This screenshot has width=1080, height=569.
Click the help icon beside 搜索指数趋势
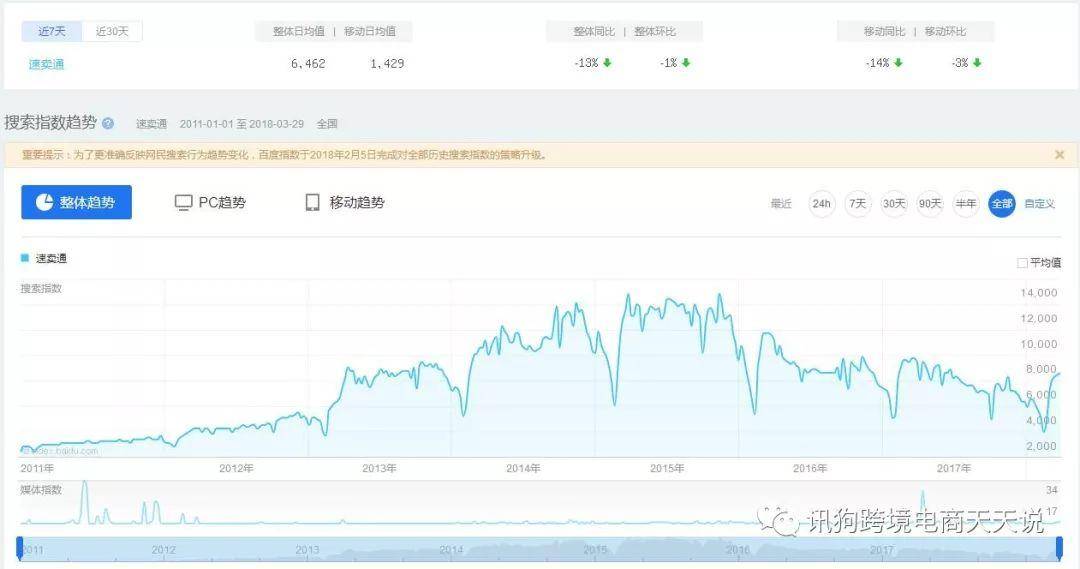click(x=108, y=124)
